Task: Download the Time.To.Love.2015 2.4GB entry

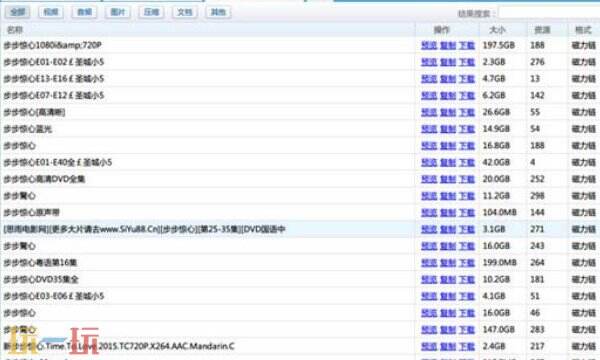Action: click(467, 347)
